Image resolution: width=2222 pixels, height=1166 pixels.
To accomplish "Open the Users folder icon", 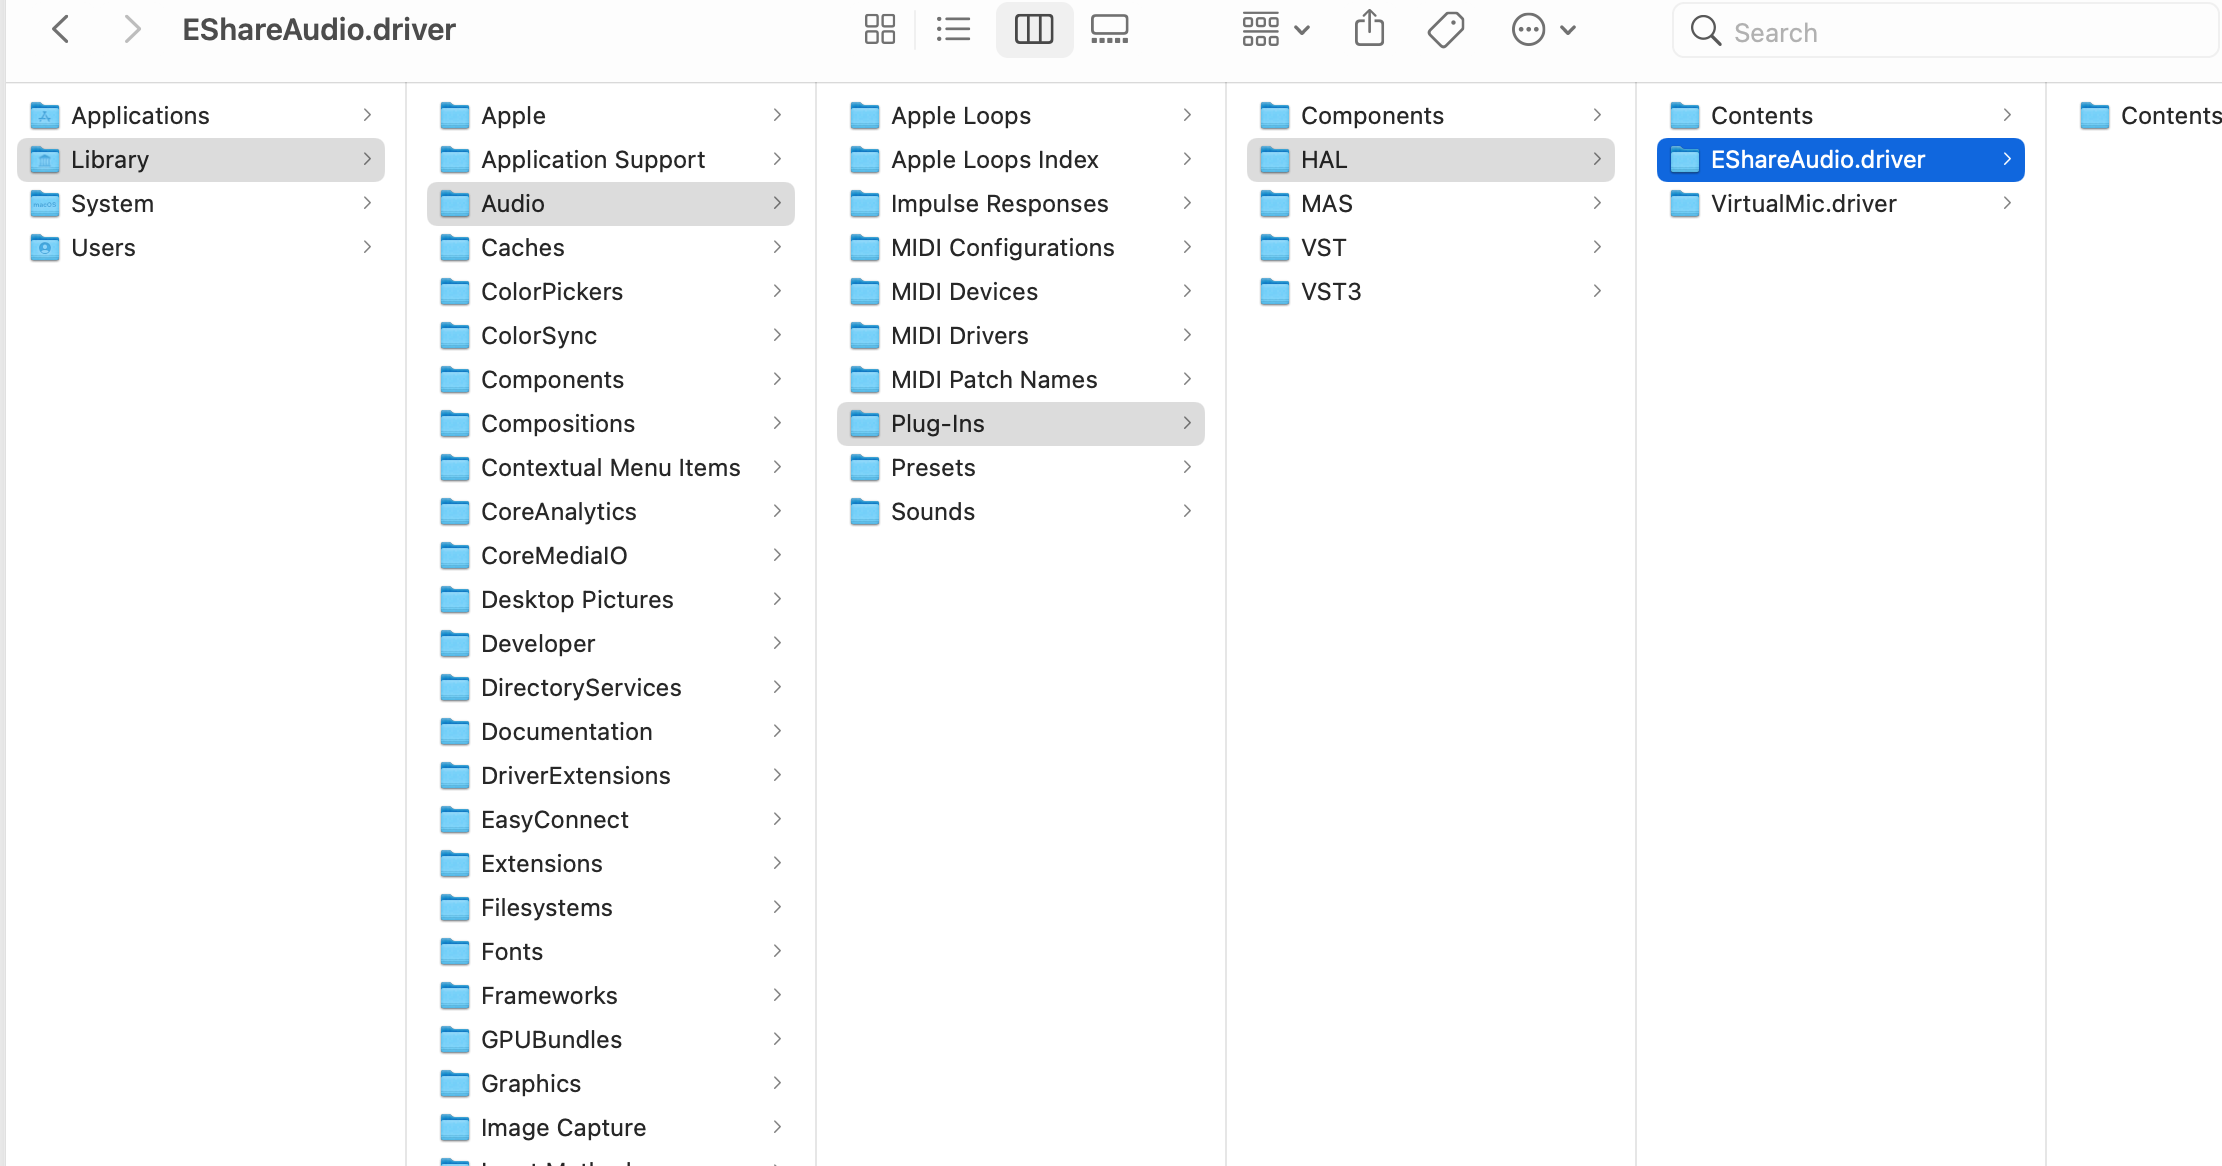I will click(45, 248).
